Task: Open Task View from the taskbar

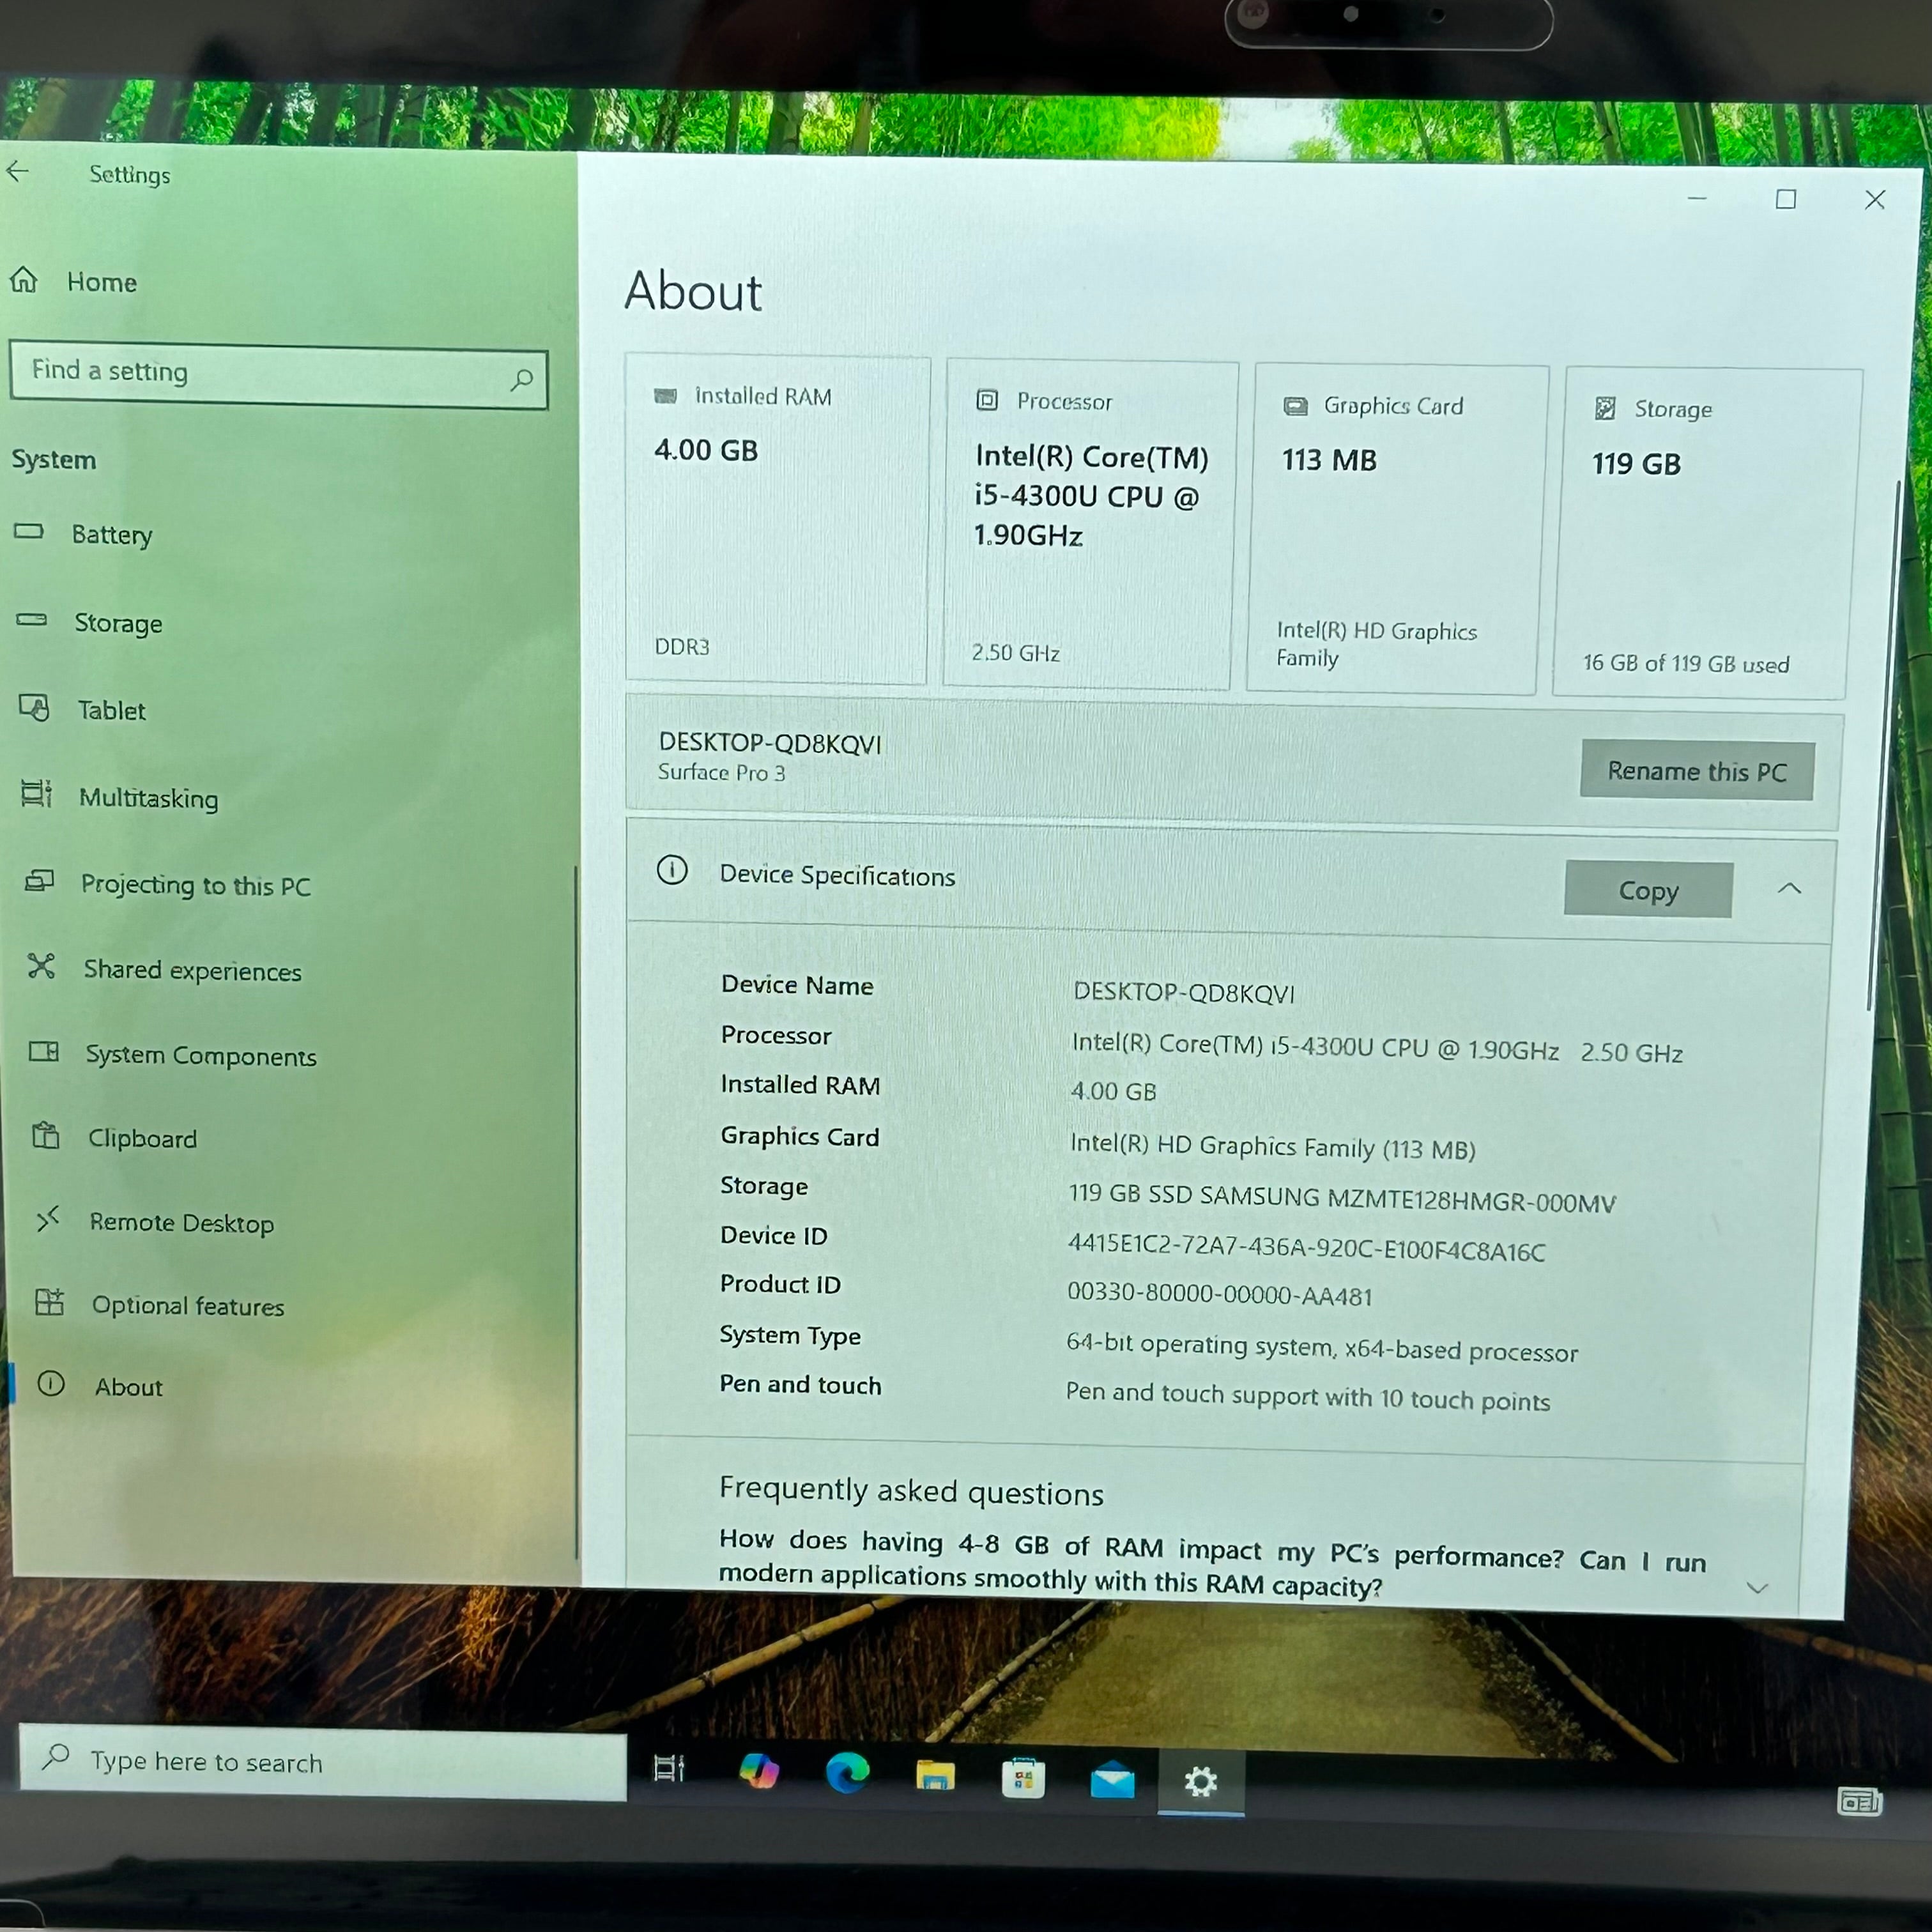Action: (669, 1768)
